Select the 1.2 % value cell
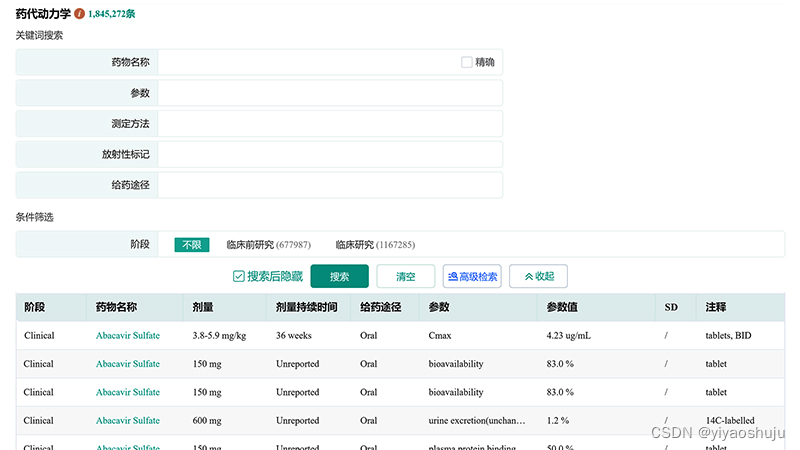Screen dimensions: 800x450 point(558,421)
